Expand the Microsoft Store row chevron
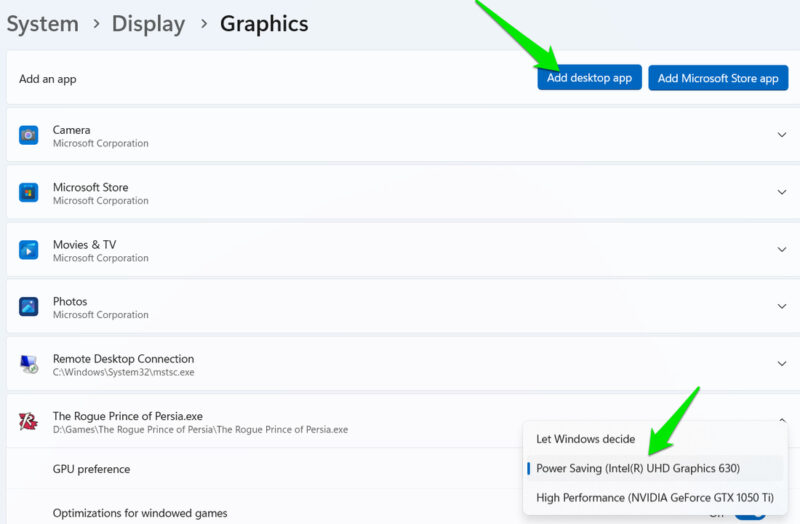The image size is (800, 524). [x=782, y=192]
